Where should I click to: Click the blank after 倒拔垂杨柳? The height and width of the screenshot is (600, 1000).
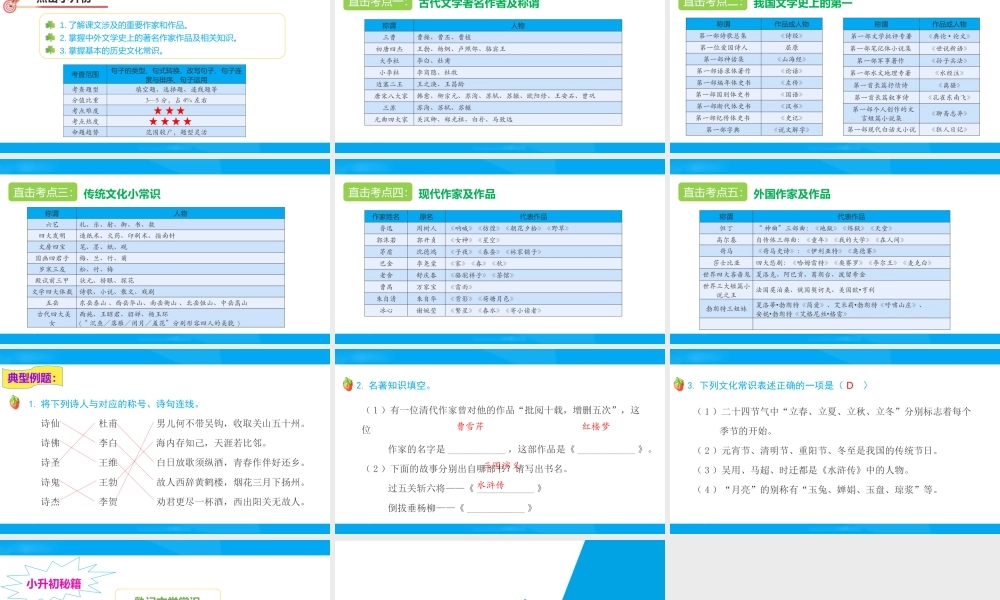496,508
